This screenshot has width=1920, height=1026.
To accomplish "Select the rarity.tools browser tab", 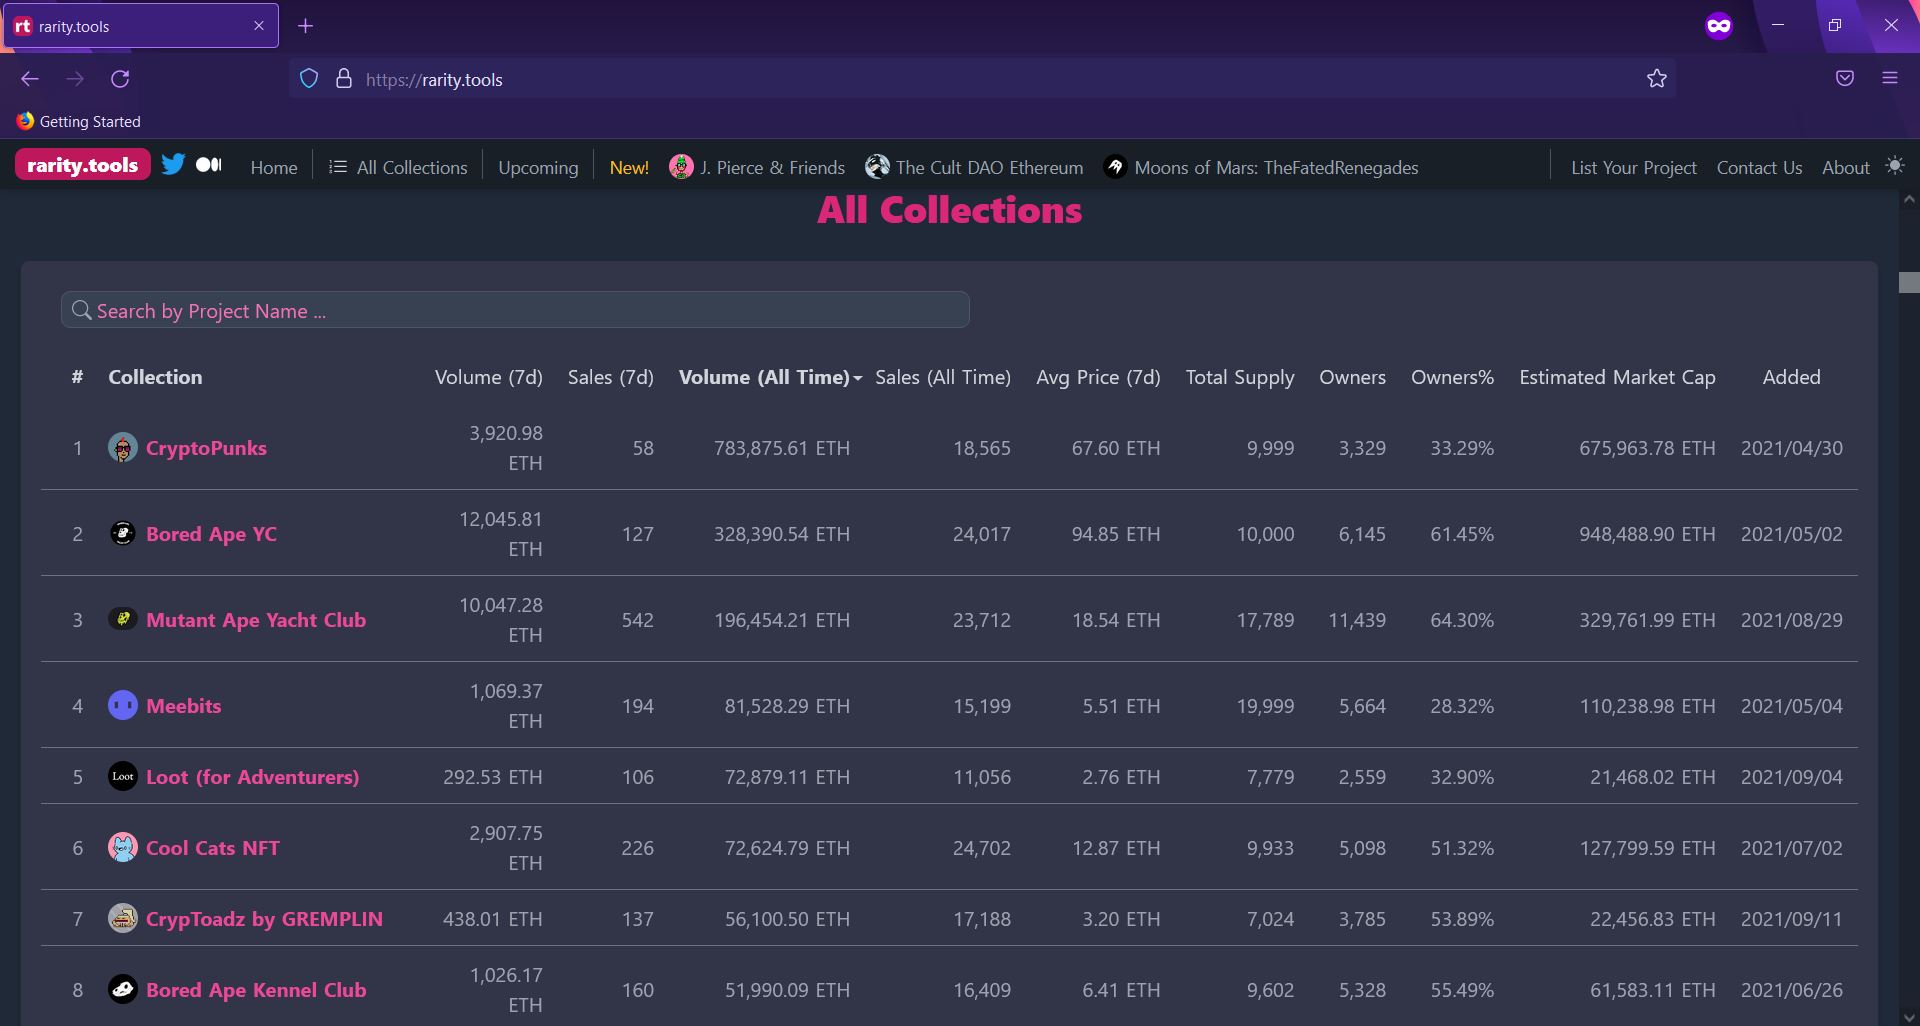I will pos(141,26).
